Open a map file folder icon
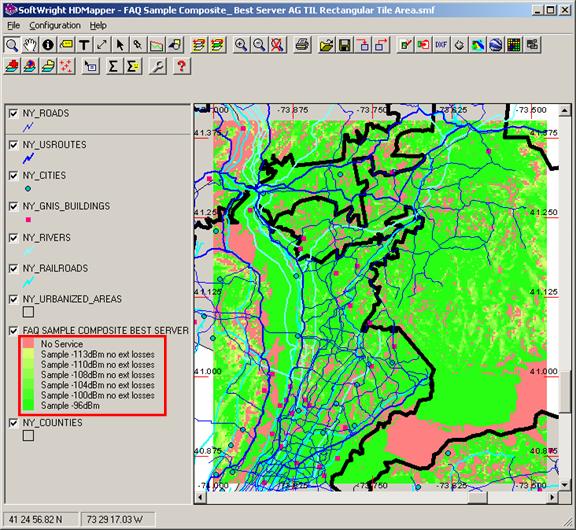The image size is (576, 530). [x=326, y=45]
